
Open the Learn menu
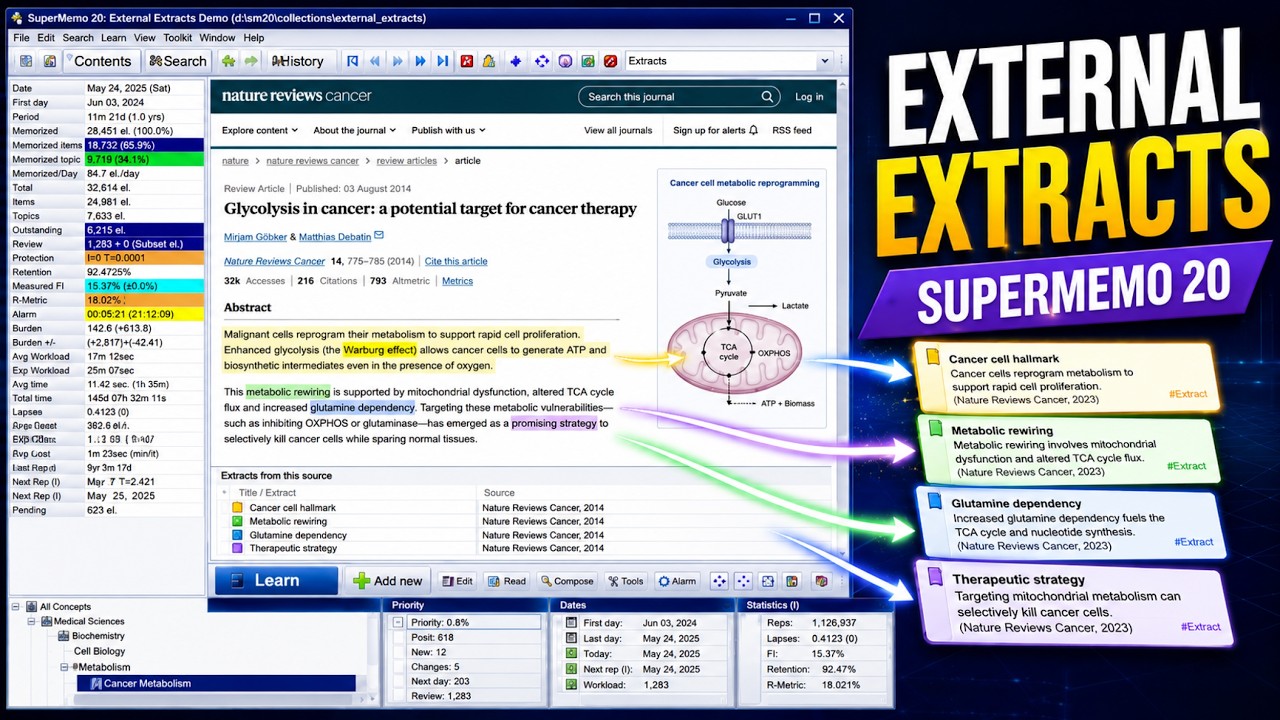click(113, 38)
